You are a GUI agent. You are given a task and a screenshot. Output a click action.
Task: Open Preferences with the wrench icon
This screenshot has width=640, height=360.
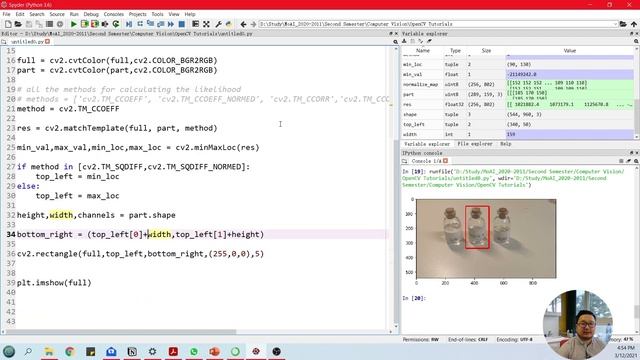pyautogui.click(x=219, y=24)
